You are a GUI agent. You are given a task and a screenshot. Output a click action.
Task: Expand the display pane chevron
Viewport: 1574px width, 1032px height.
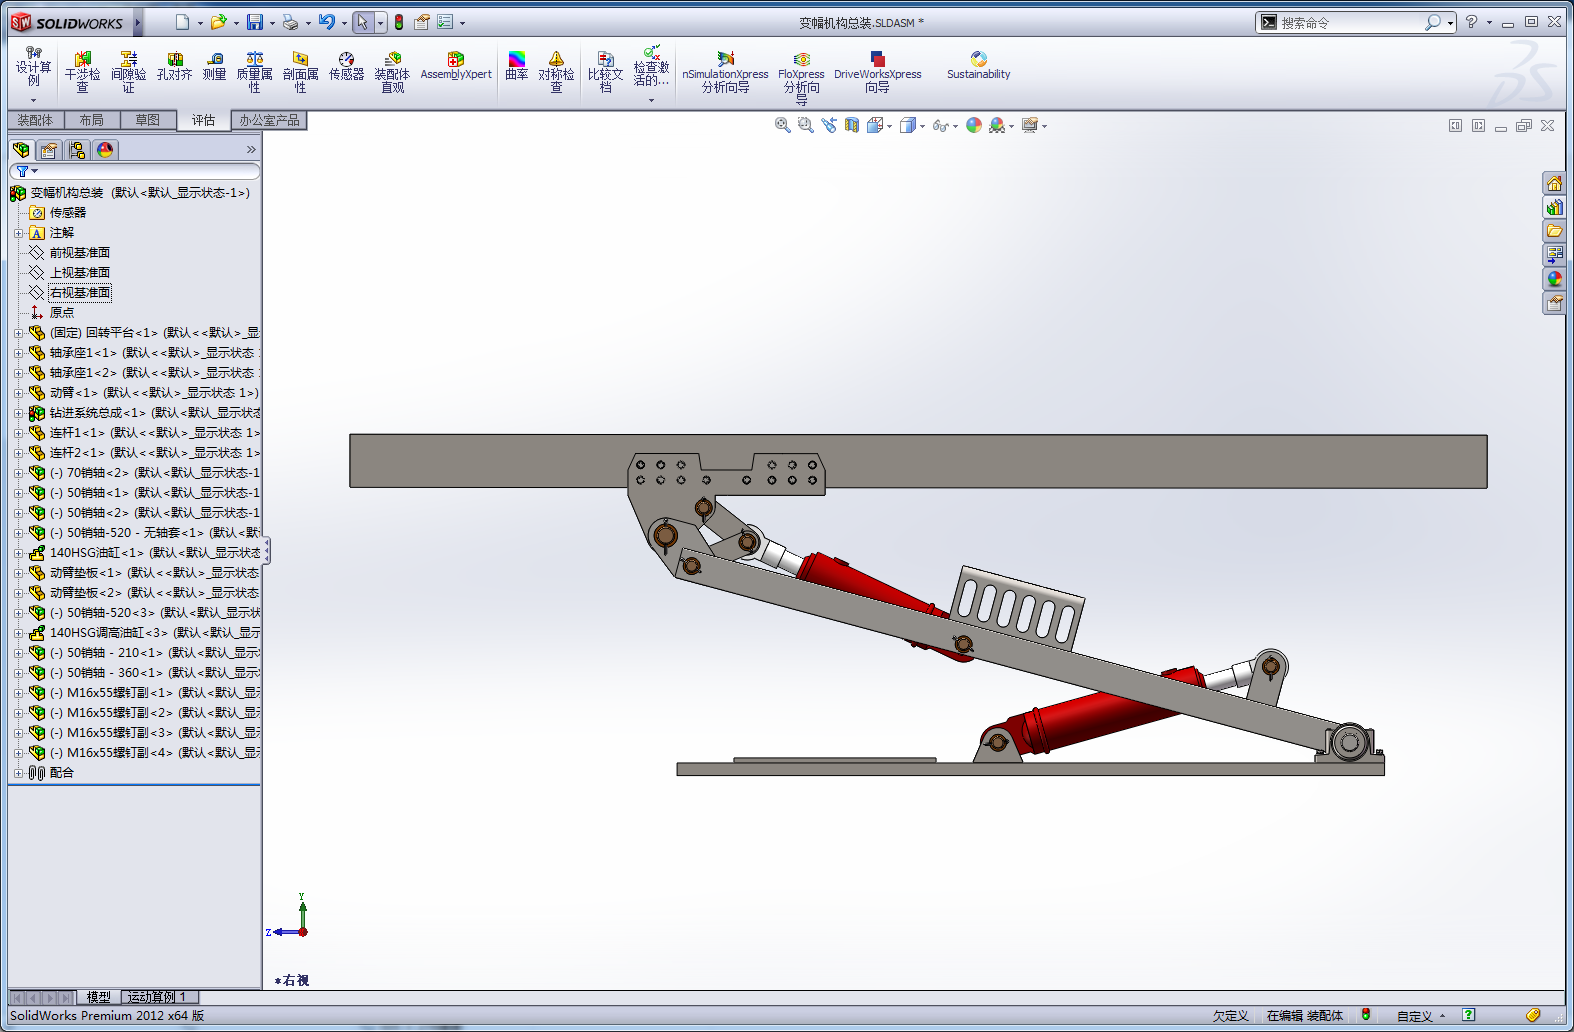pos(251,150)
